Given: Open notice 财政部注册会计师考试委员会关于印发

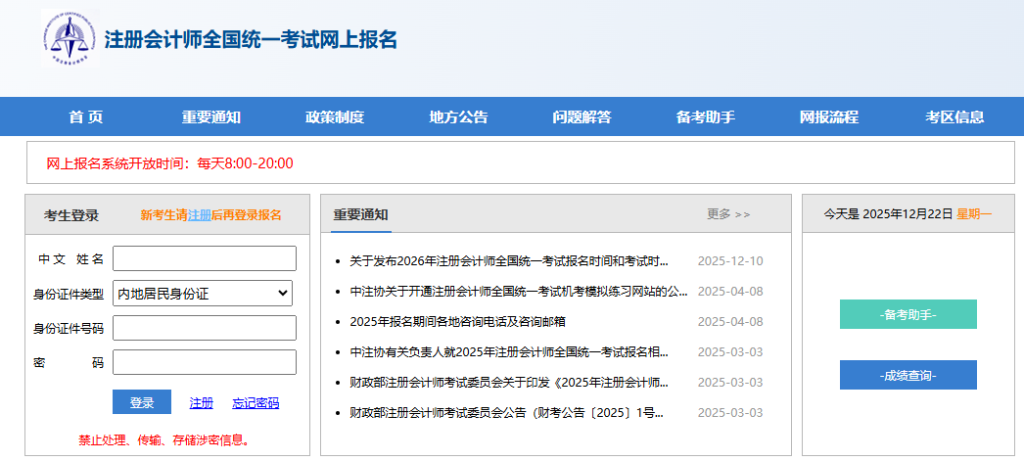Looking at the screenshot, I should tap(509, 382).
